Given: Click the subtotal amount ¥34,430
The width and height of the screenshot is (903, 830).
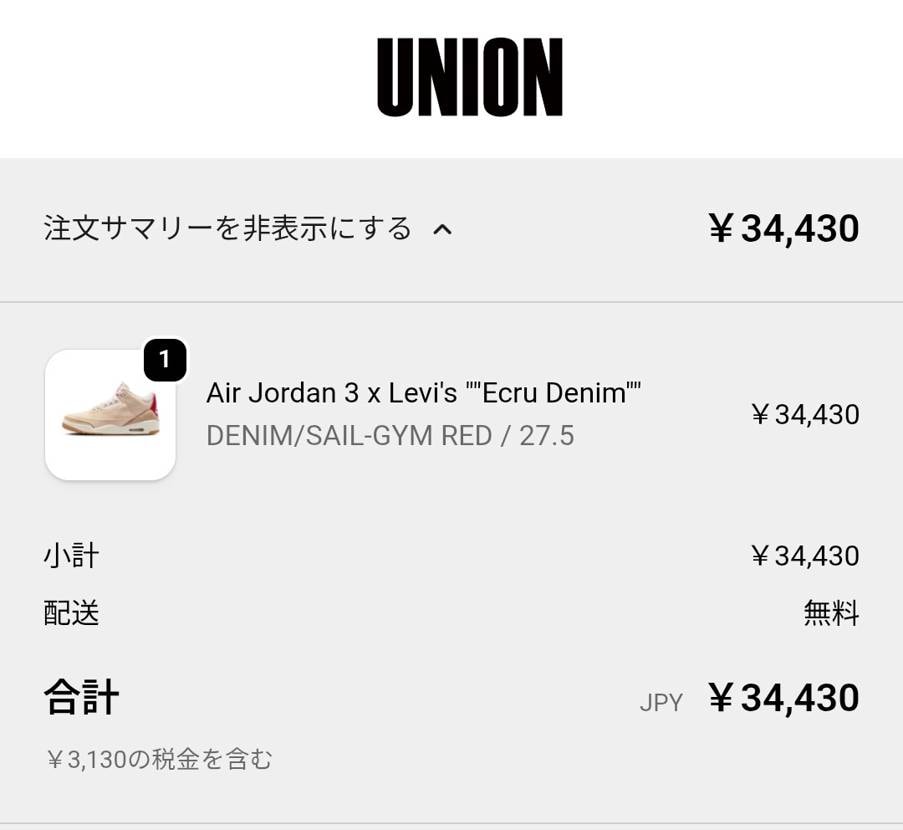Looking at the screenshot, I should click(805, 555).
